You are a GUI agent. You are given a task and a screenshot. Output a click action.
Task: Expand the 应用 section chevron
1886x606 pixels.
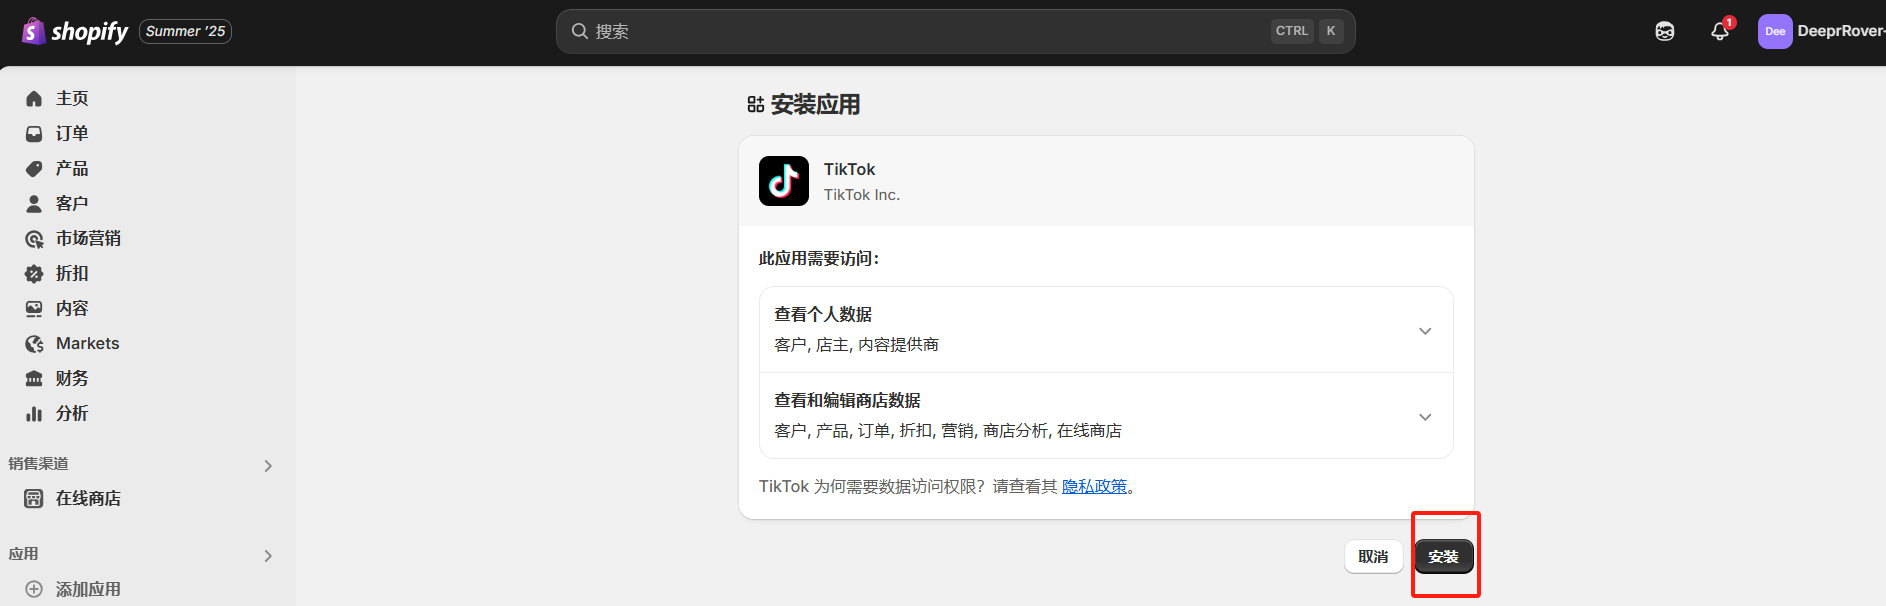[268, 555]
